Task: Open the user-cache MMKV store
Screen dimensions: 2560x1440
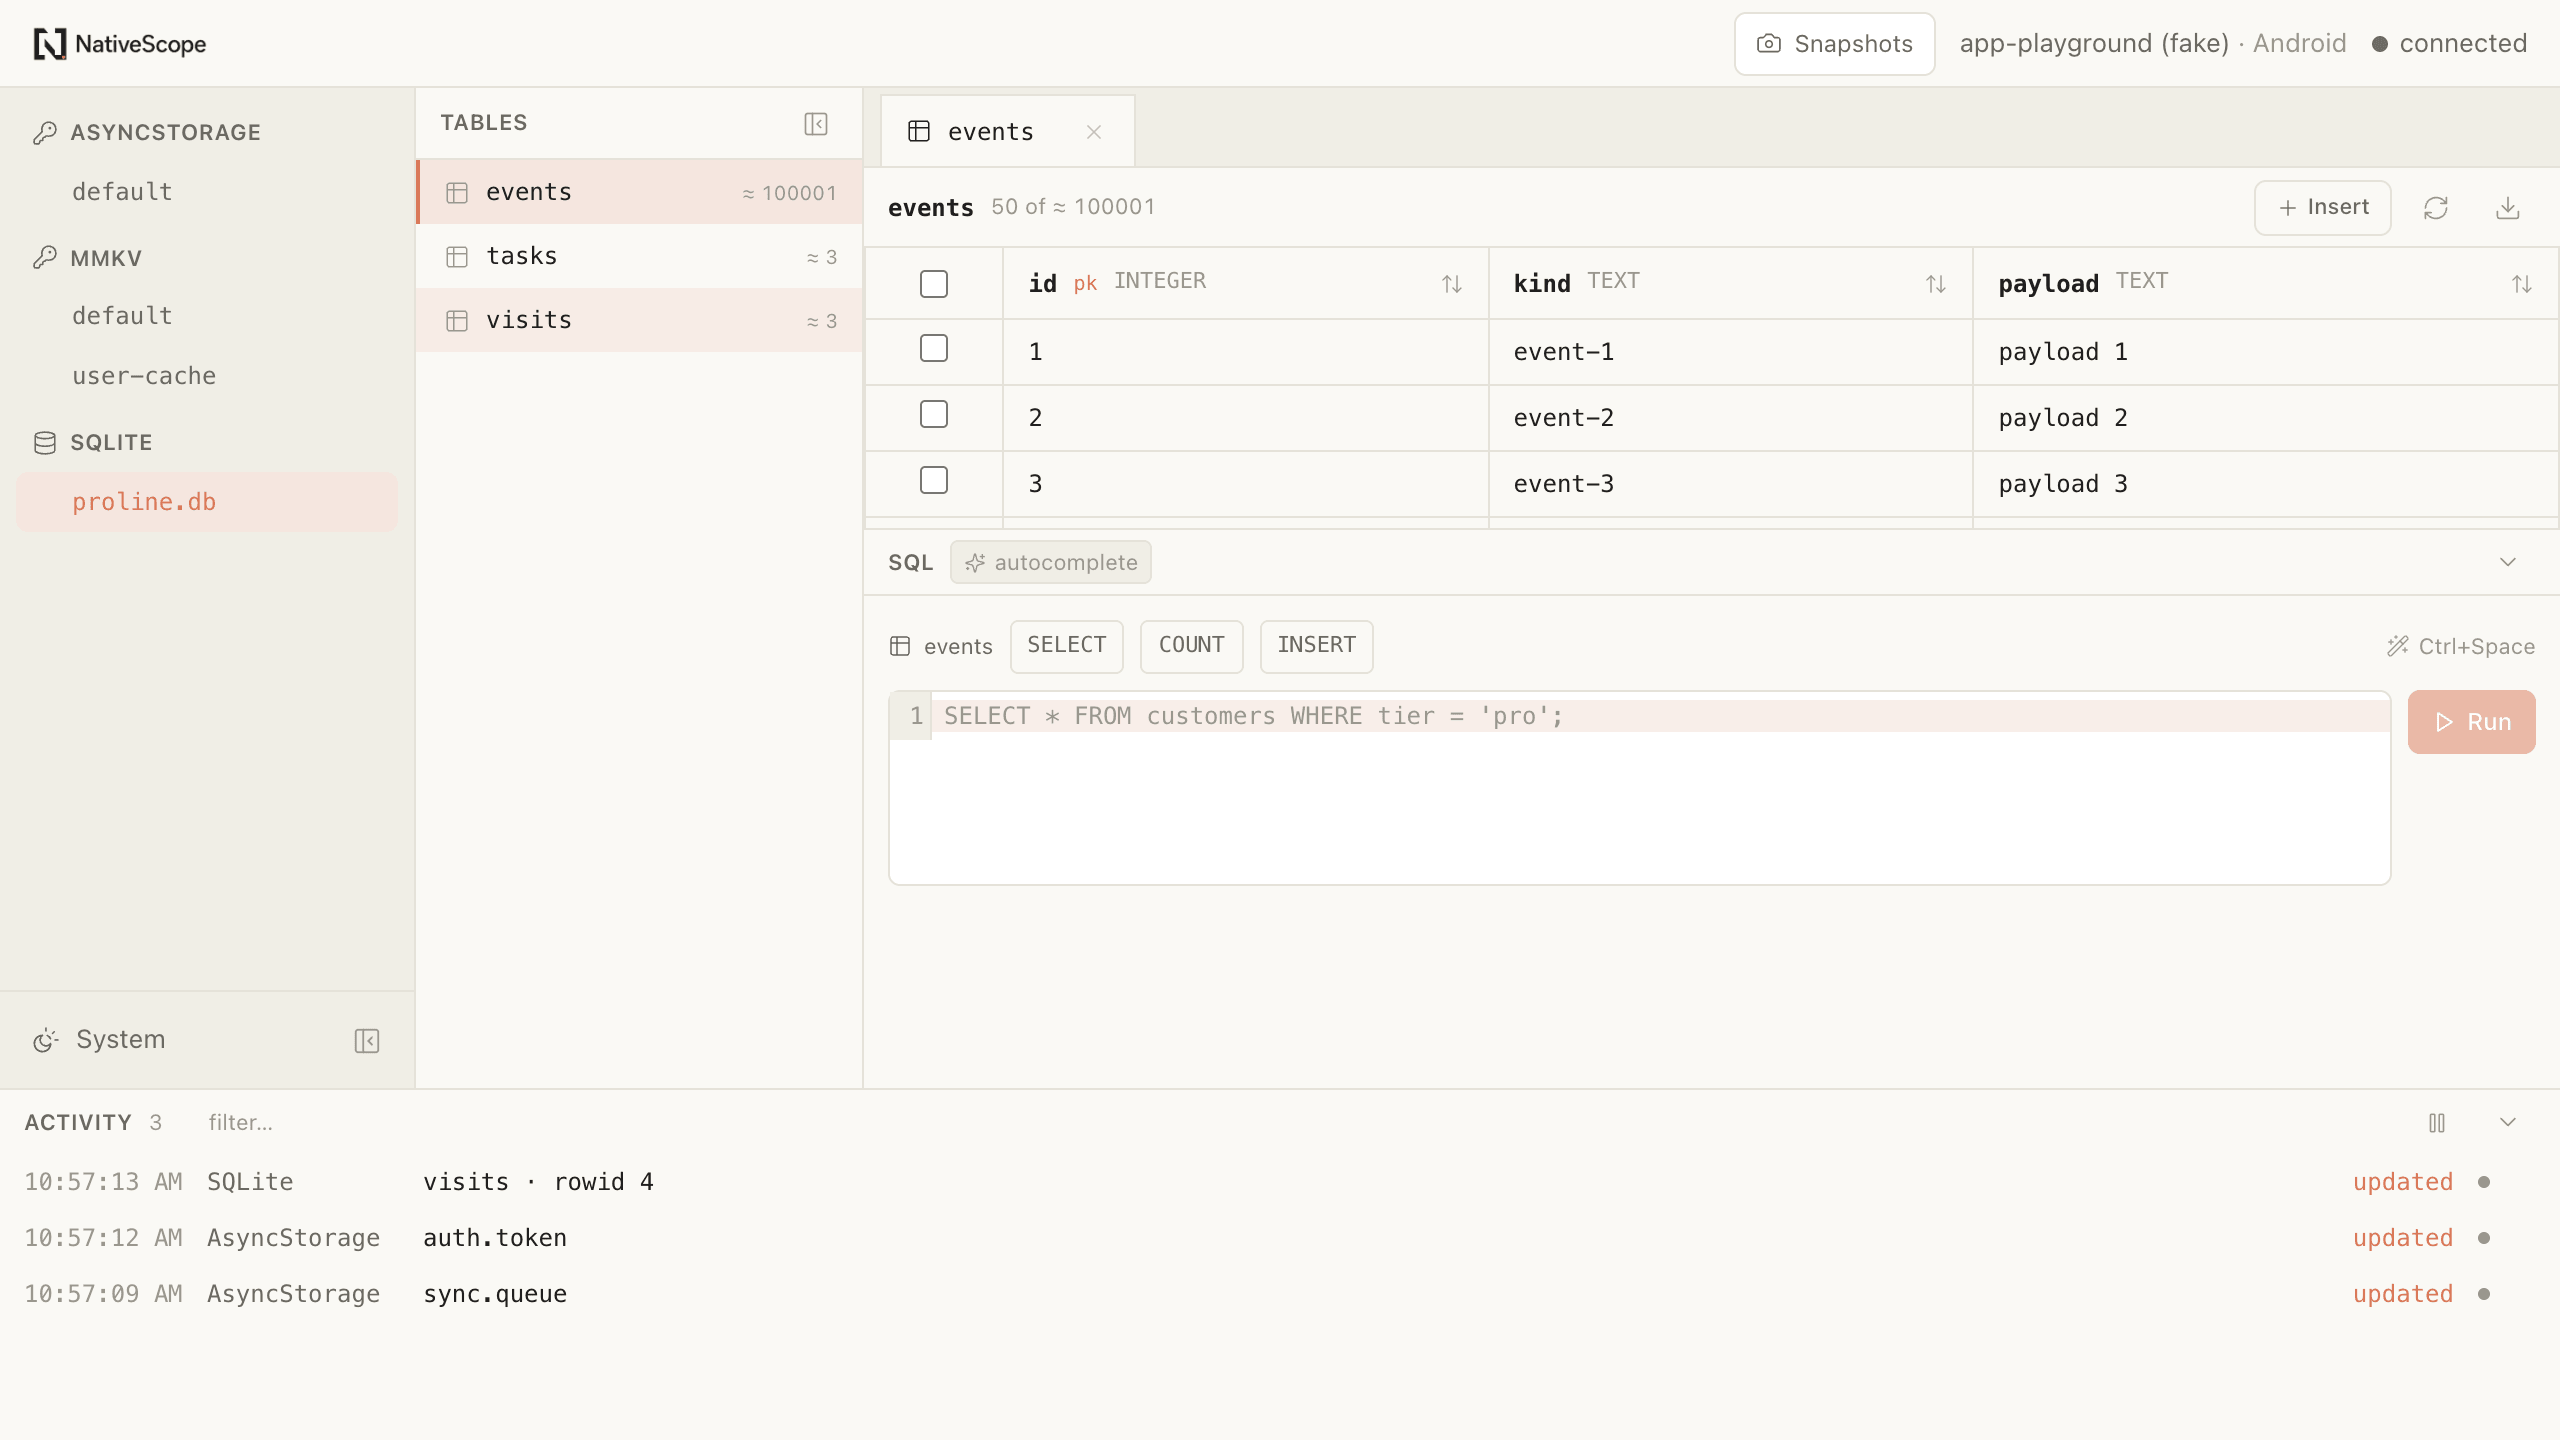Action: (207, 376)
